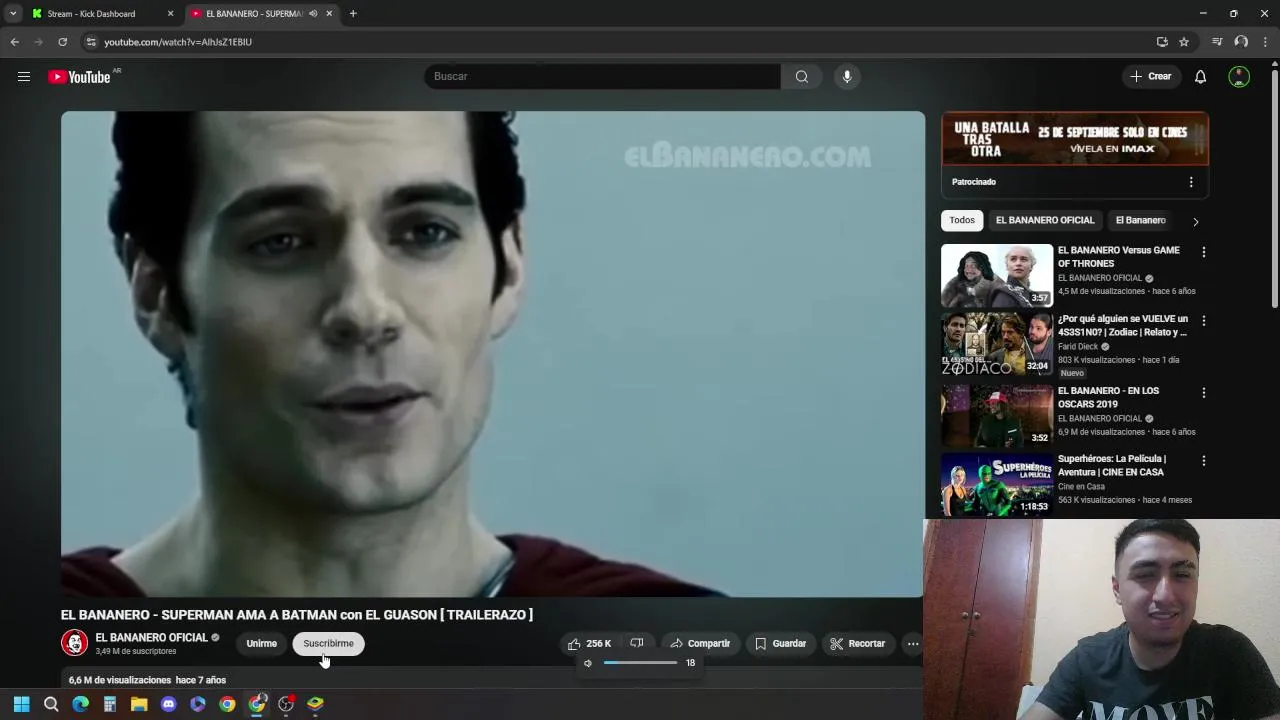This screenshot has height=720, width=1280.
Task: Select the El Bananero filter chip
Action: click(x=1140, y=220)
